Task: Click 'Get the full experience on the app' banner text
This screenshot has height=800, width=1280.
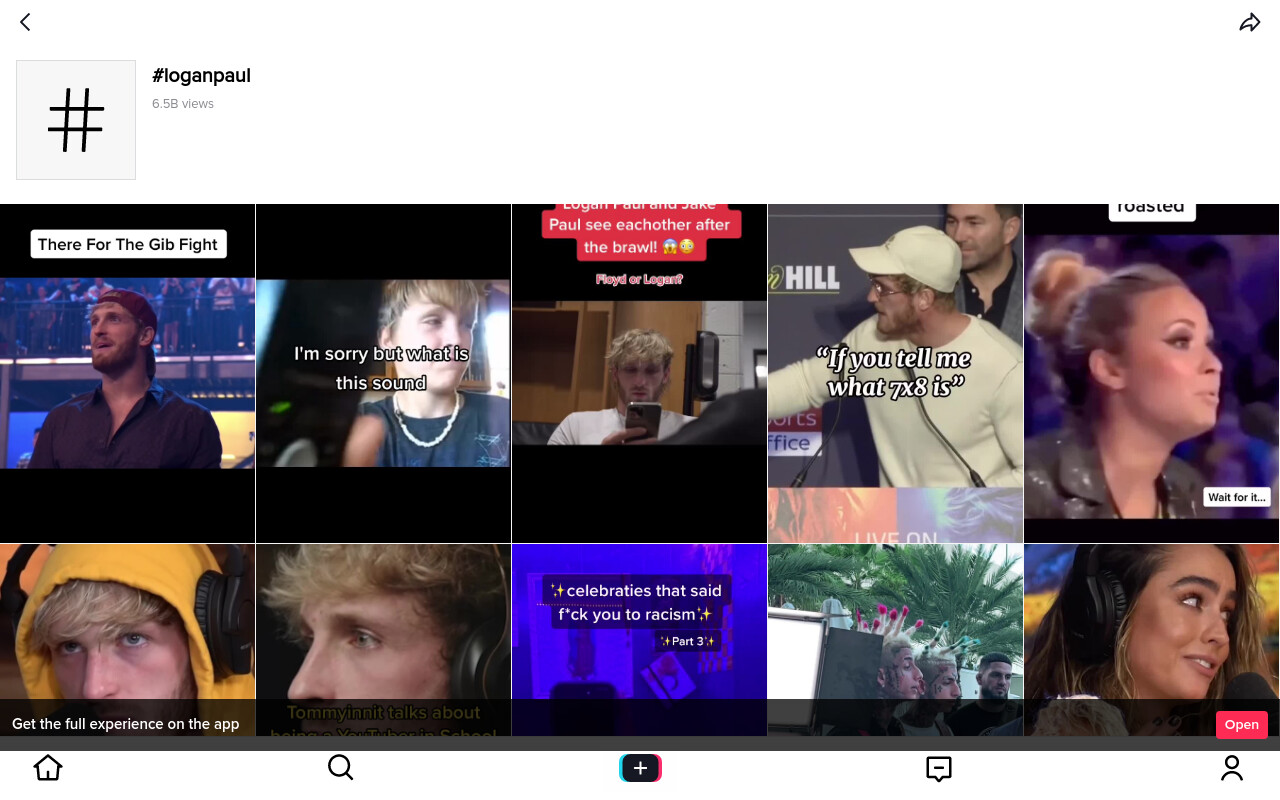Action: coord(126,724)
